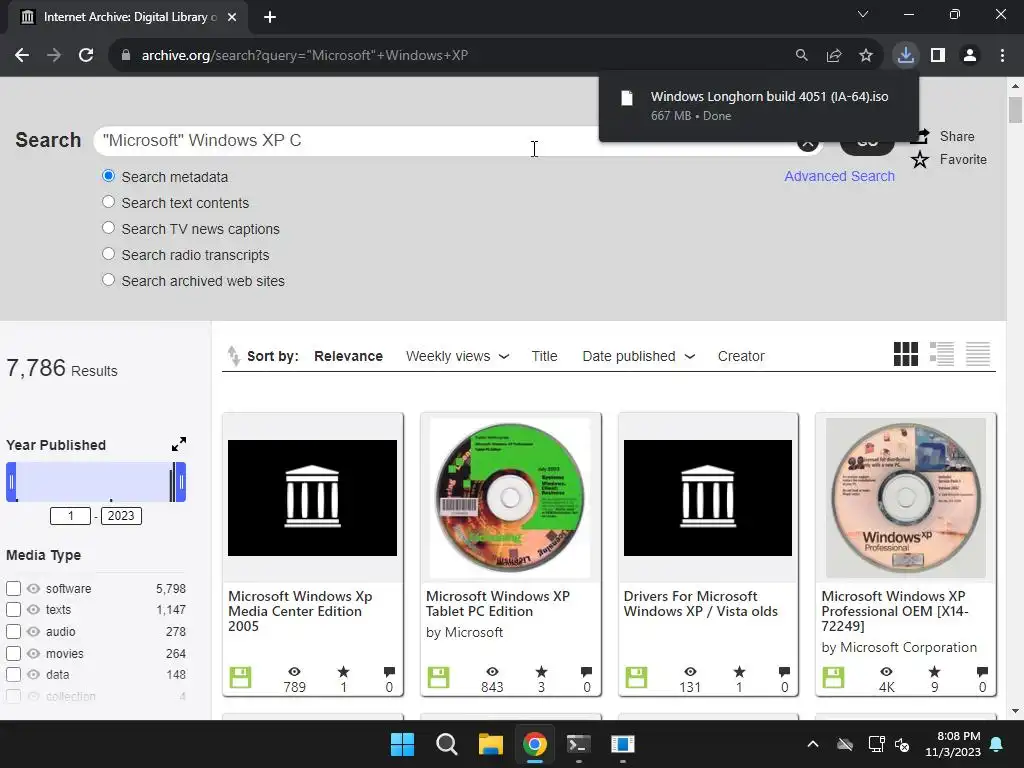Image resolution: width=1024 pixels, height=768 pixels.
Task: Click right handle of year range slider
Action: coord(181,482)
